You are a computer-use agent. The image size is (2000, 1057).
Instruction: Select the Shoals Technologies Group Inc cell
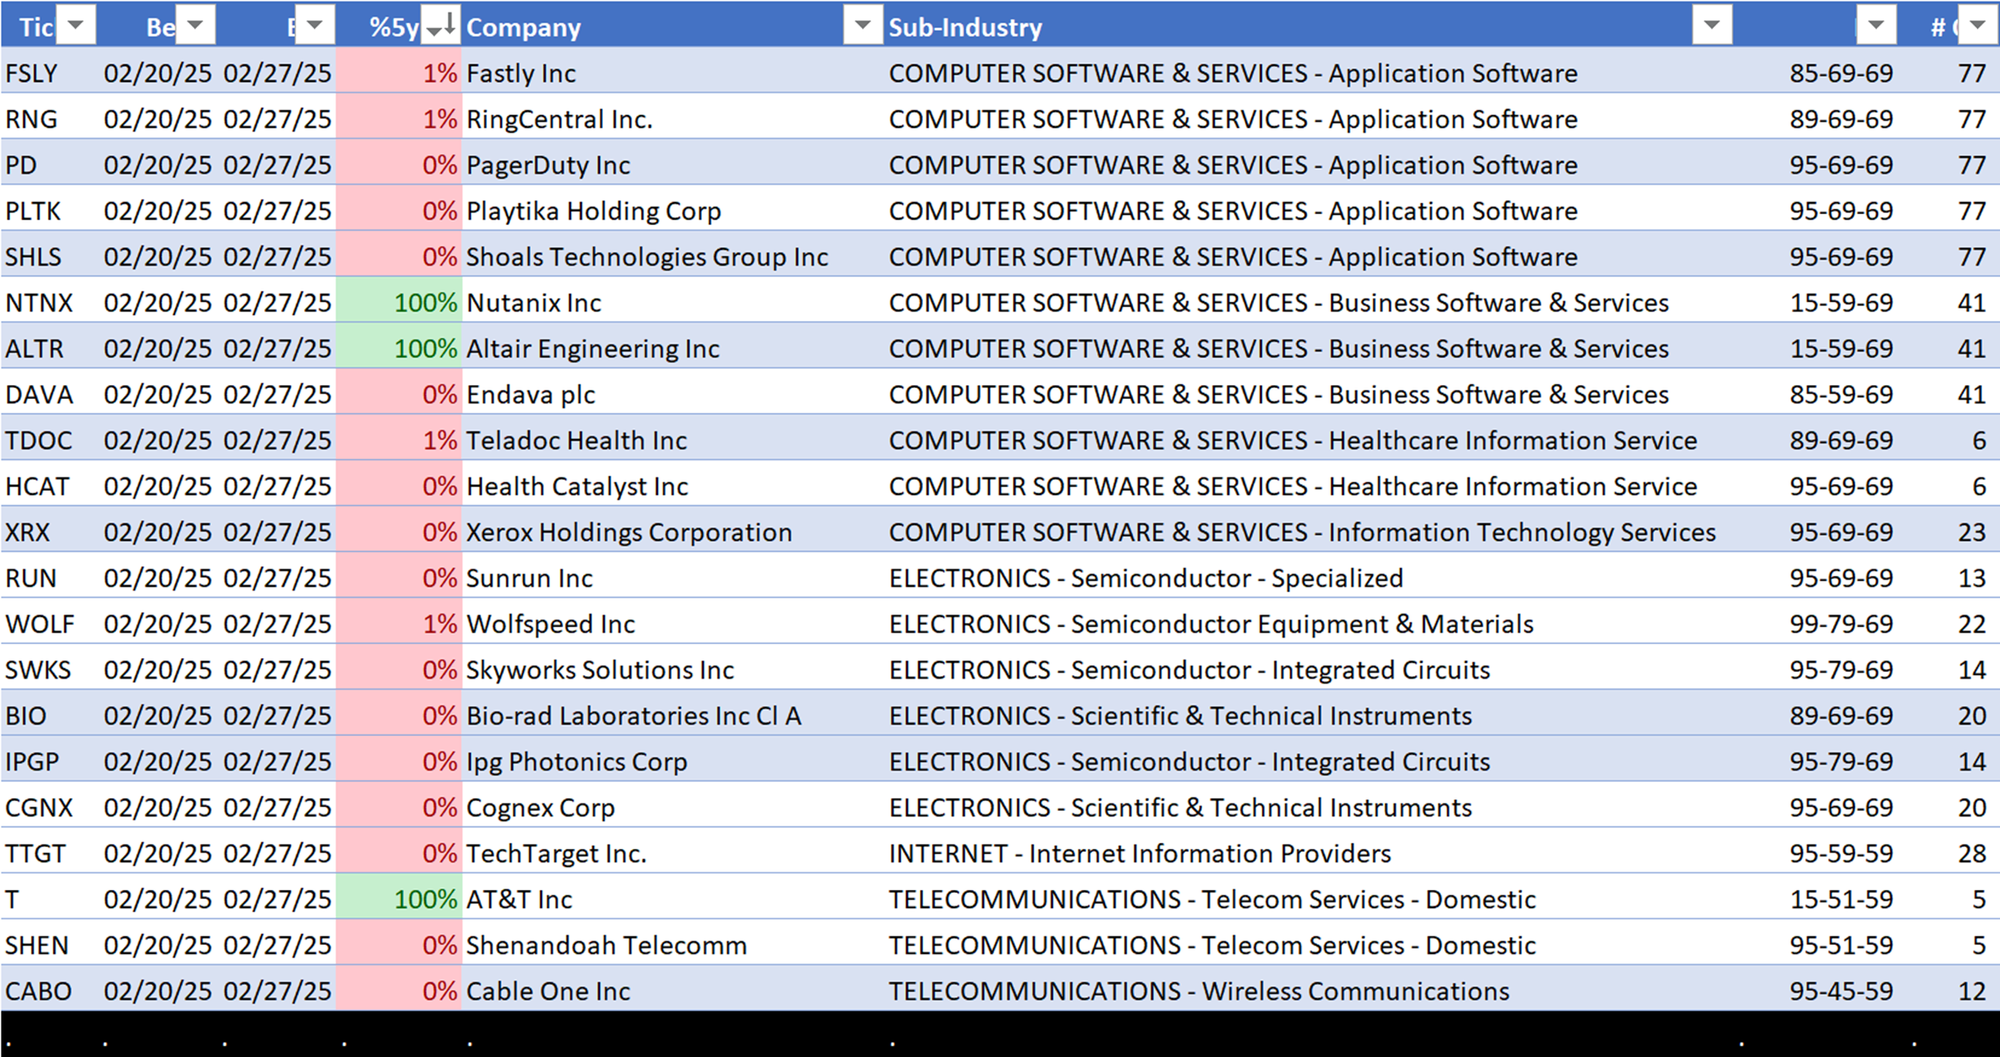pos(673,257)
